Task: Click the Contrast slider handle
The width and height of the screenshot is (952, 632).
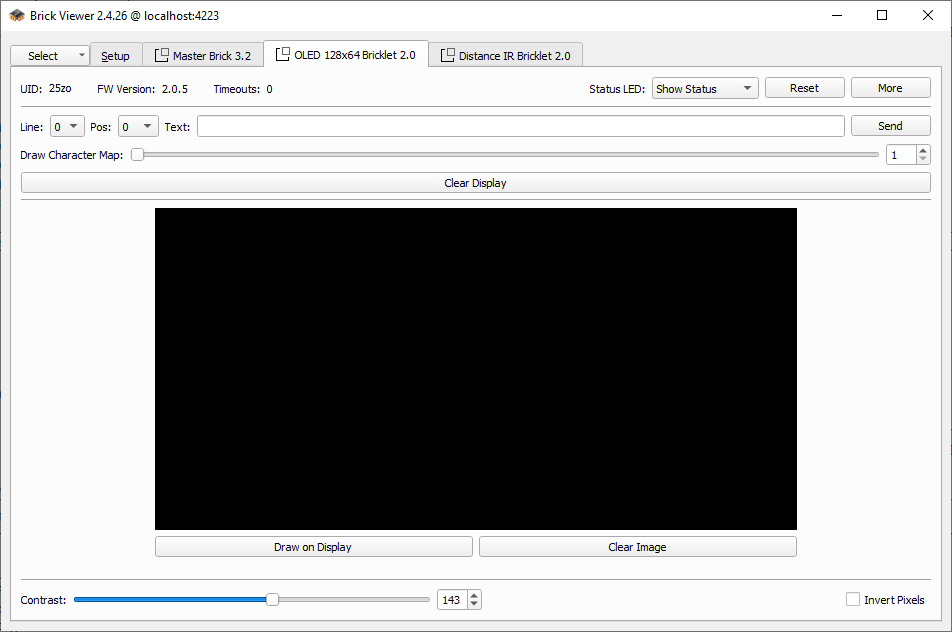Action: [x=272, y=600]
